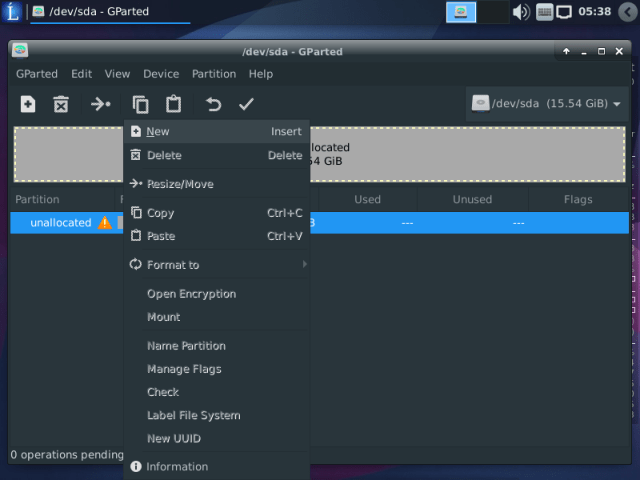Viewport: 640px width, 480px height.
Task: Select Copy in the context menu
Action: [217, 213]
